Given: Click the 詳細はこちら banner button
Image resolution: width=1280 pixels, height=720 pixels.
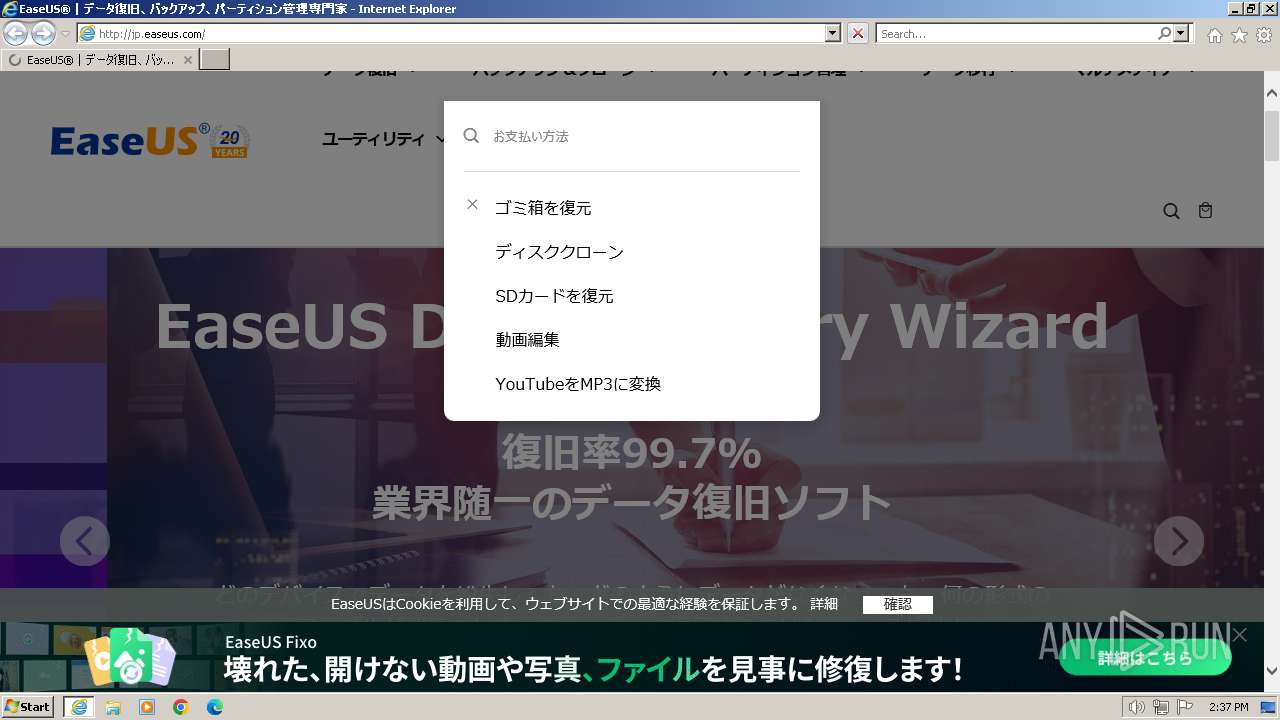Looking at the screenshot, I should [x=1145, y=658].
